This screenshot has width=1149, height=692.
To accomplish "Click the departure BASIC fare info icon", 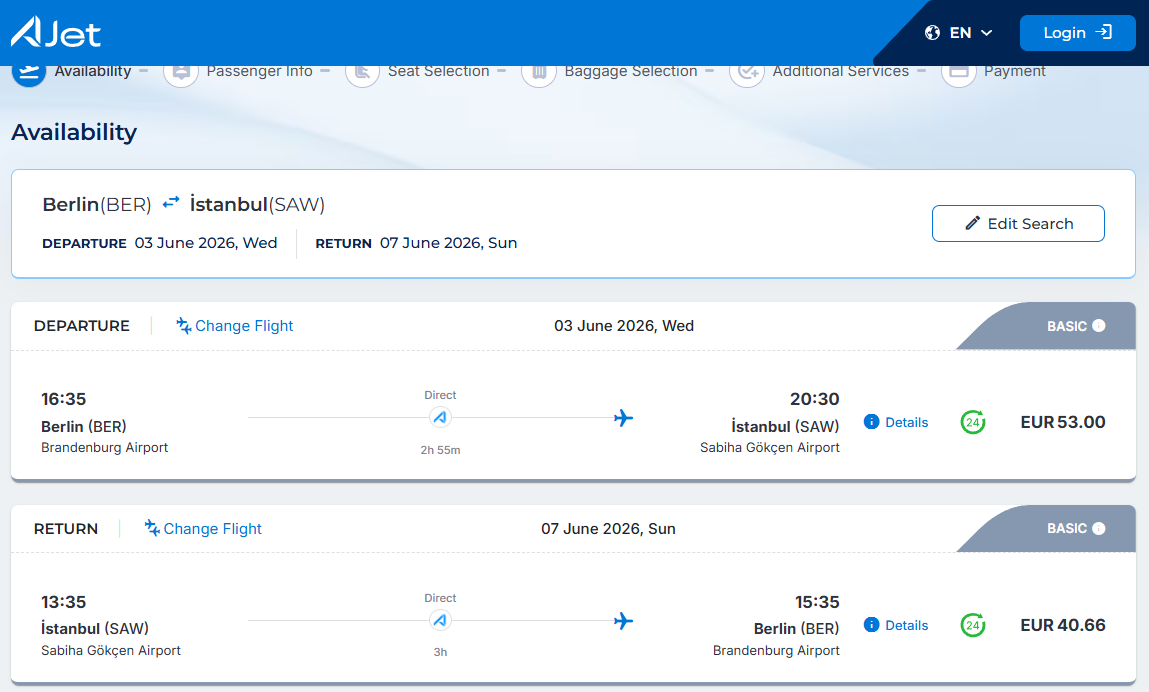I will pos(1098,326).
